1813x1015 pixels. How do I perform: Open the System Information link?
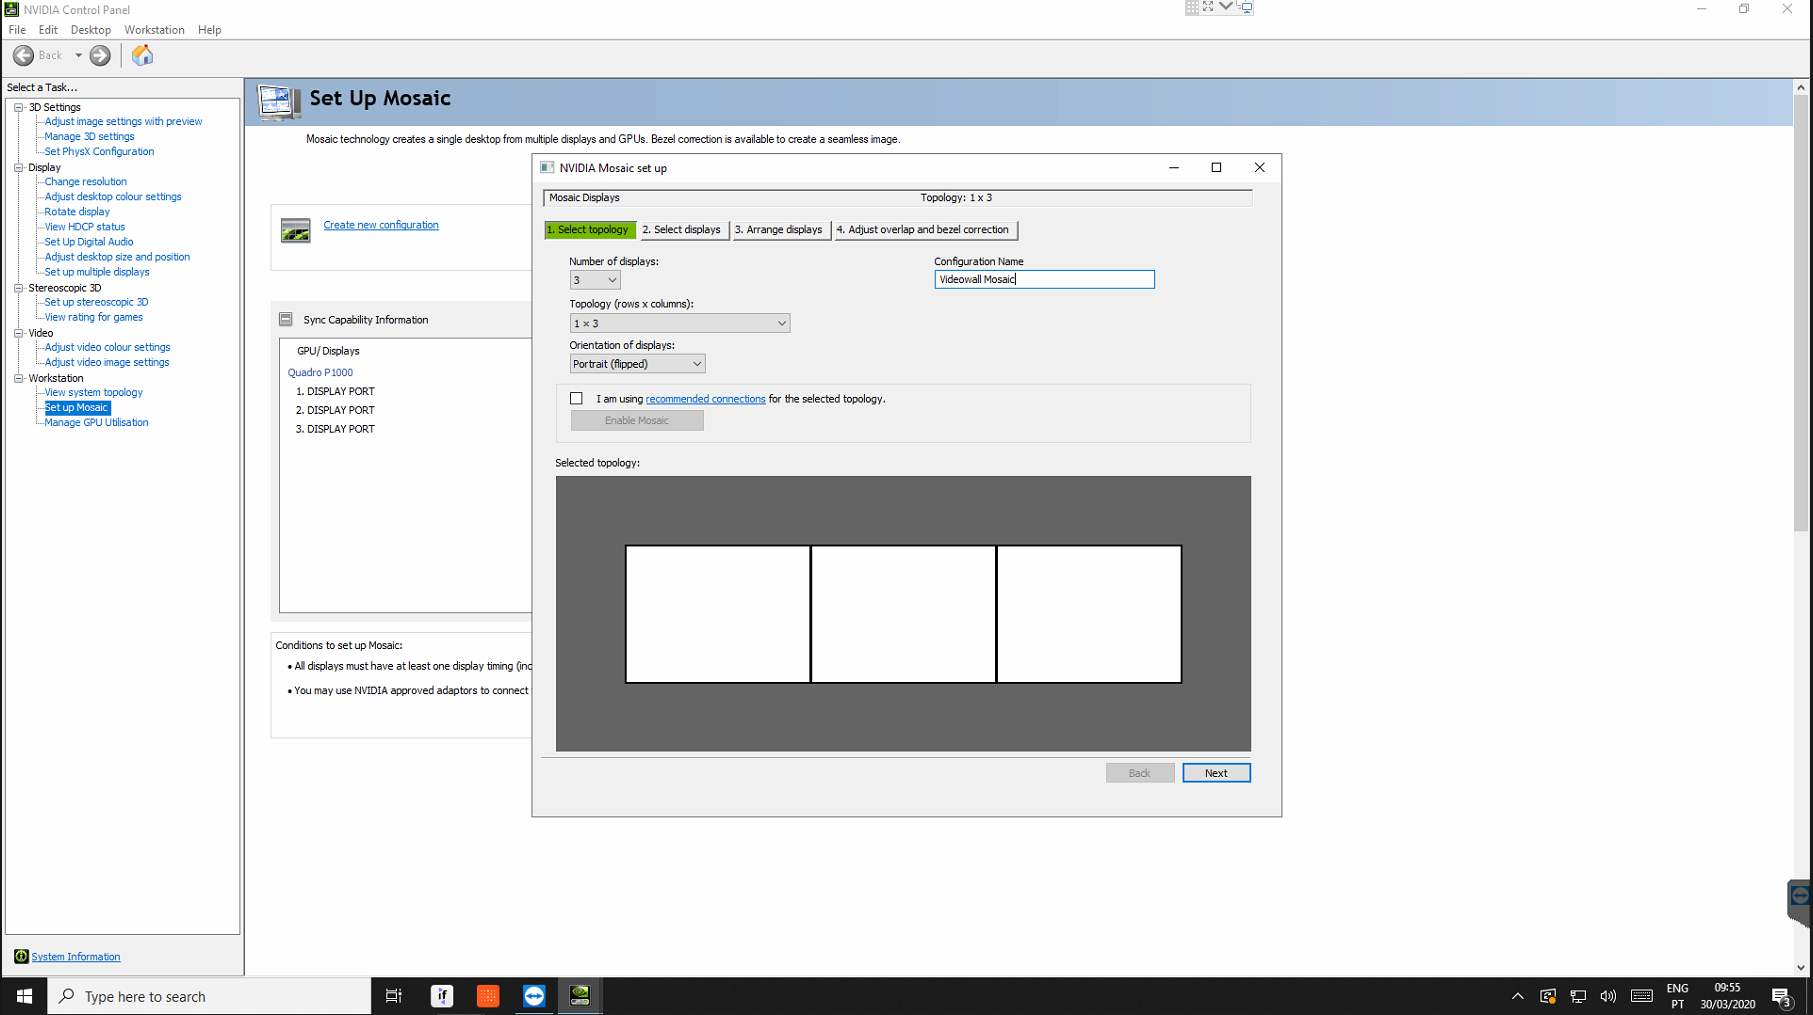coord(76,957)
